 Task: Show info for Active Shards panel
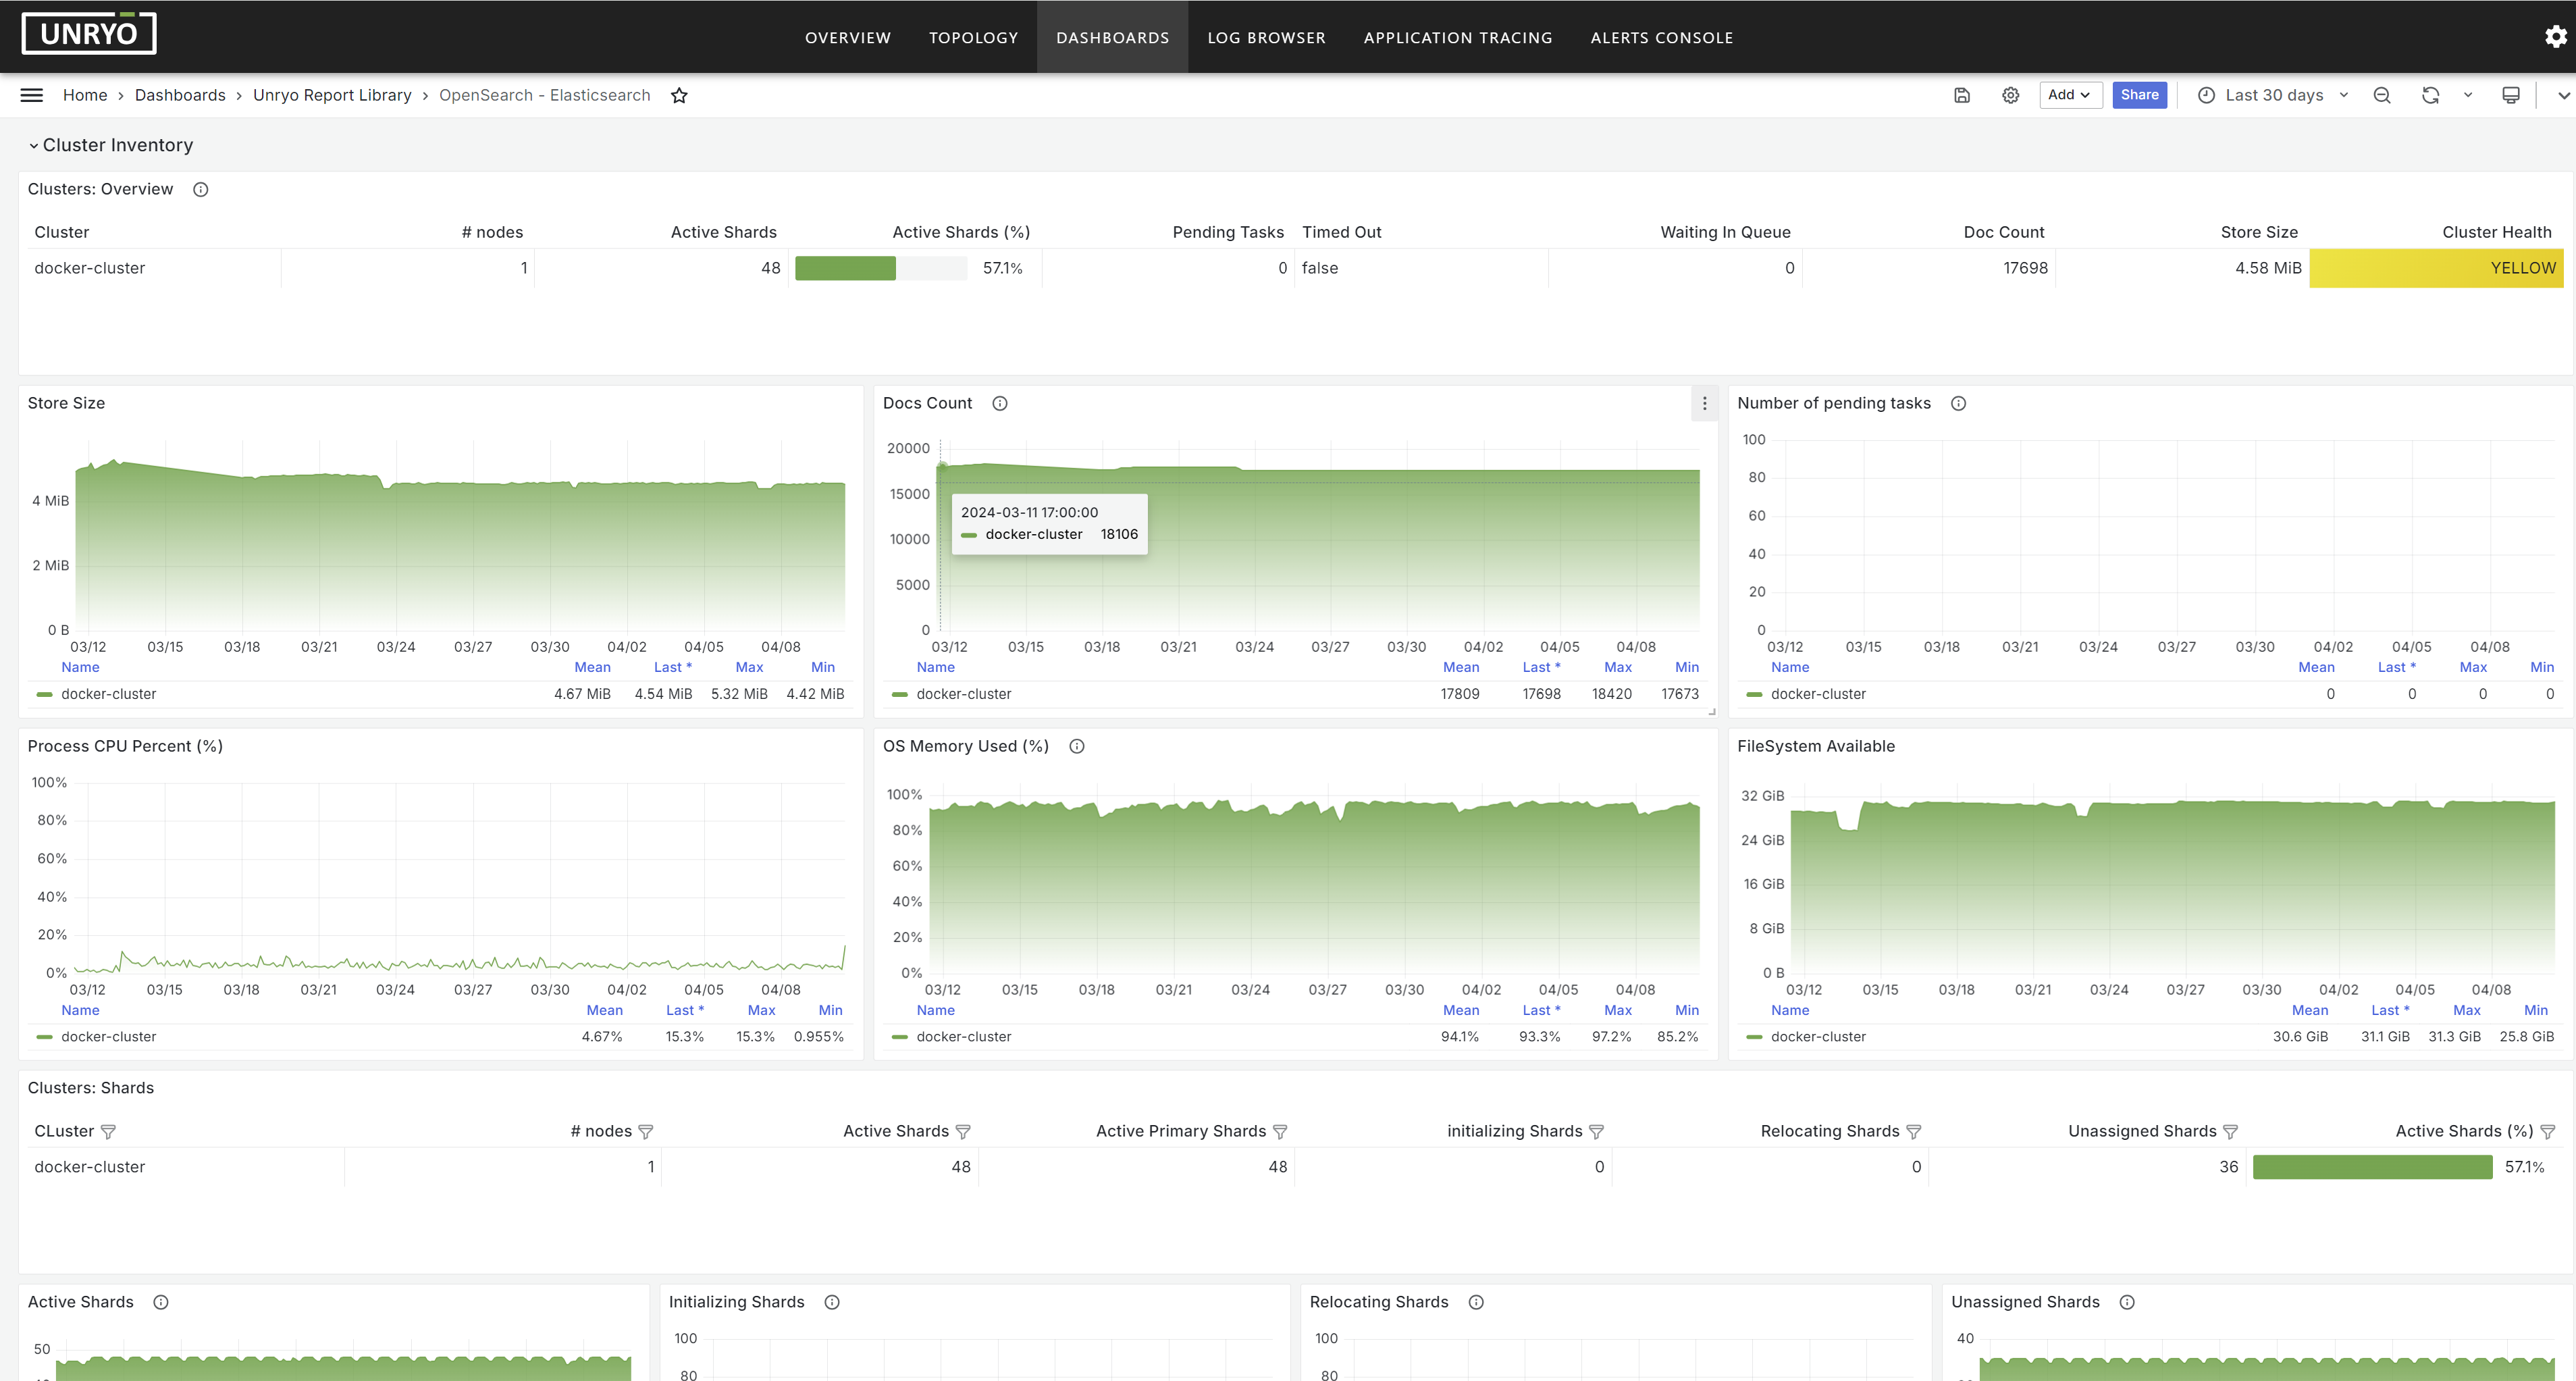160,1302
